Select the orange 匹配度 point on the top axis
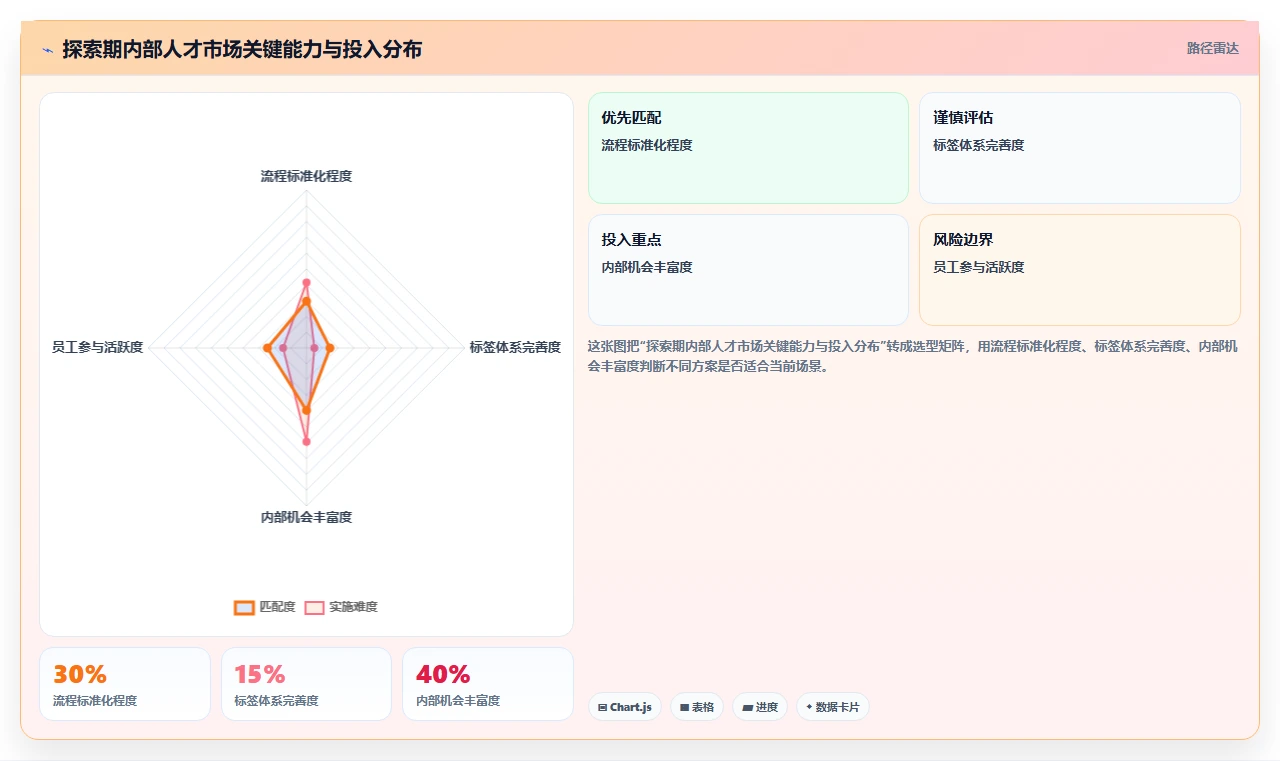Image resolution: width=1280 pixels, height=761 pixels. (306, 301)
